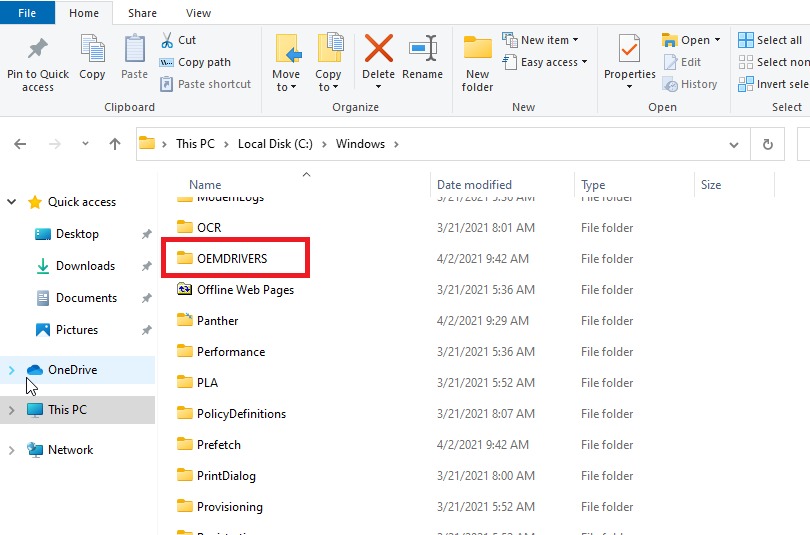The image size is (810, 535).
Task: Click Select all in the ribbon
Action: click(x=770, y=40)
